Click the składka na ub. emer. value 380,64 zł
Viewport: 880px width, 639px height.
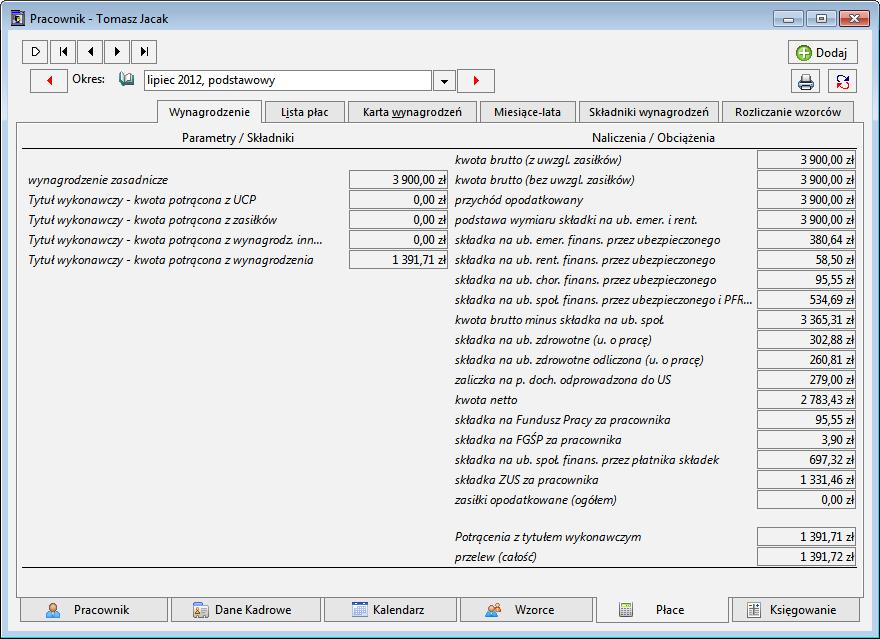pos(806,240)
